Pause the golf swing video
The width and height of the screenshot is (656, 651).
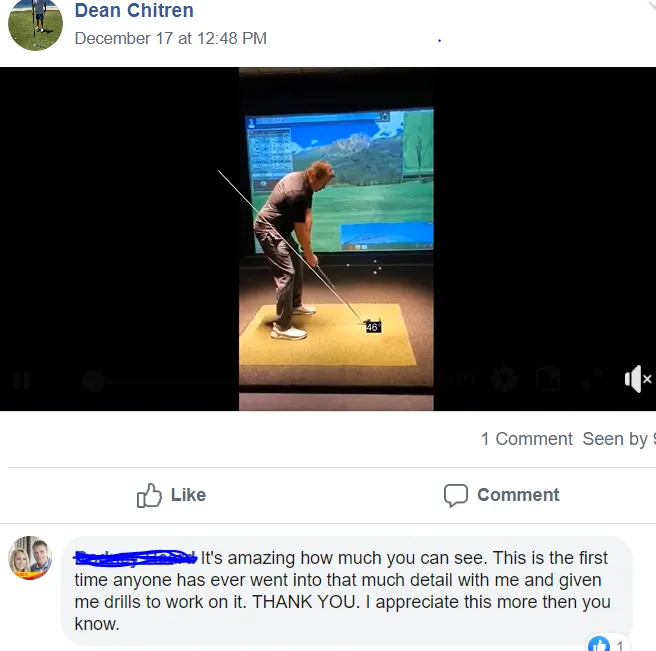tap(22, 380)
